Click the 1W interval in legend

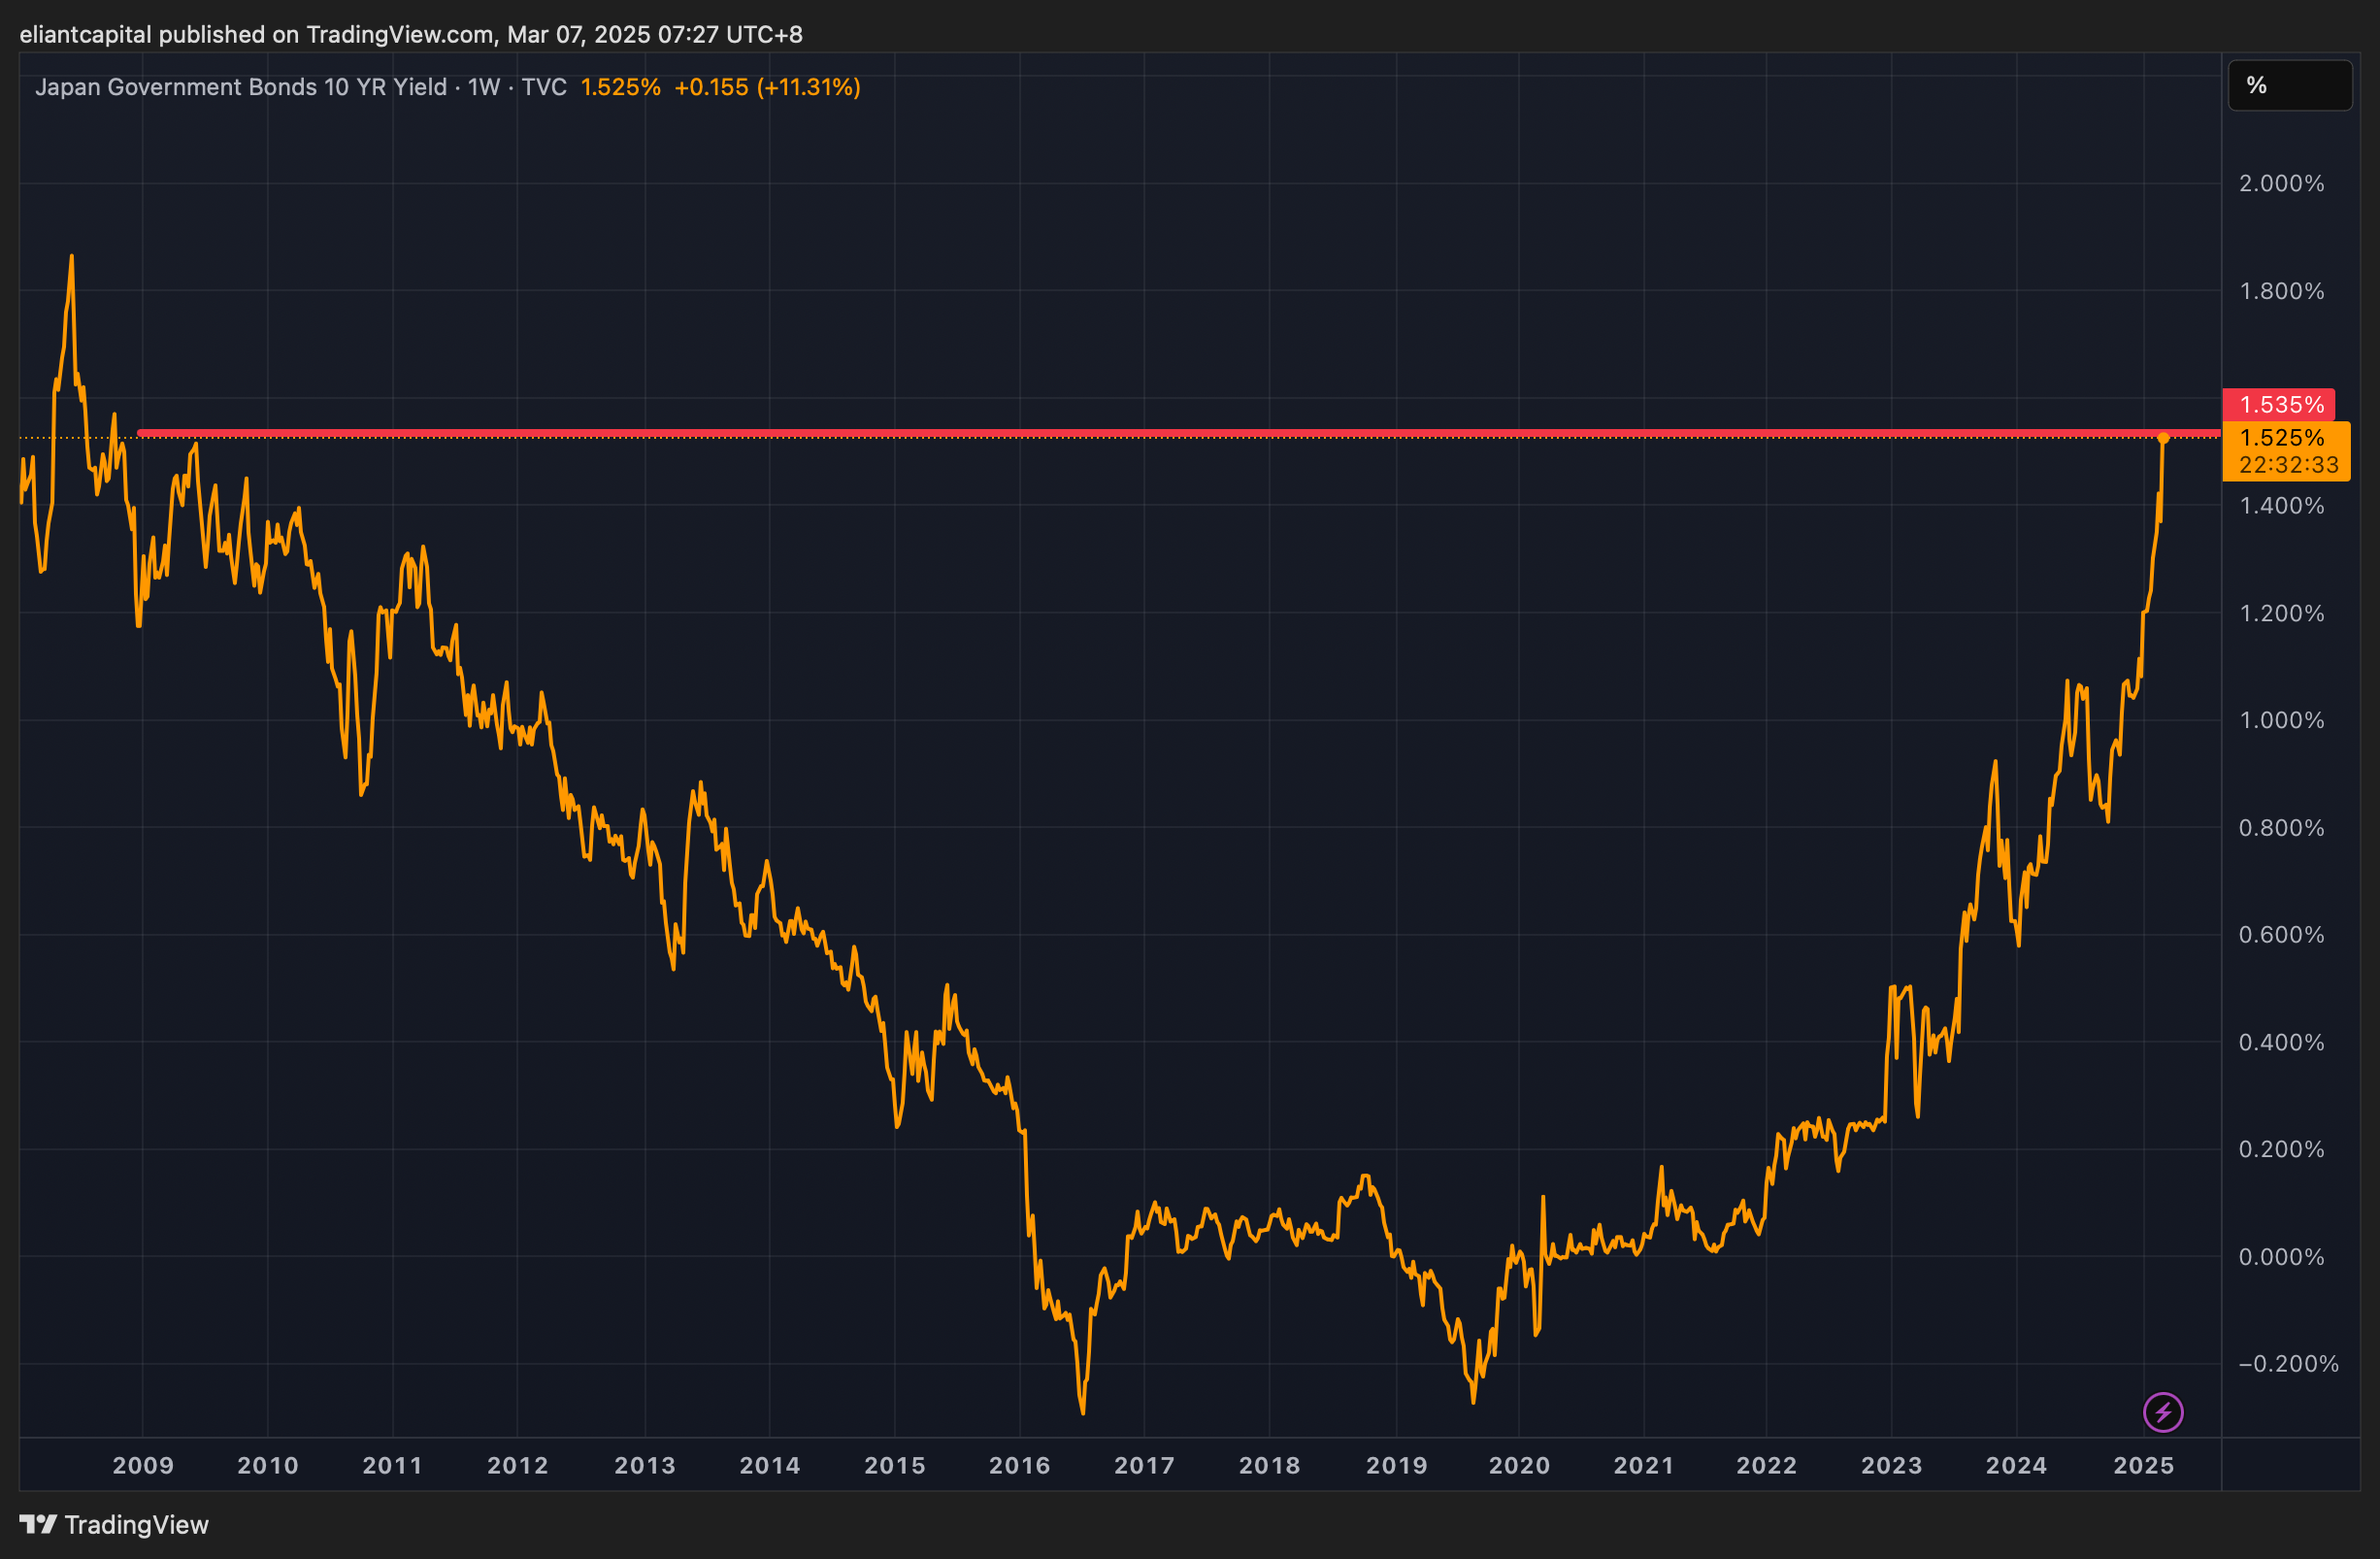[484, 87]
